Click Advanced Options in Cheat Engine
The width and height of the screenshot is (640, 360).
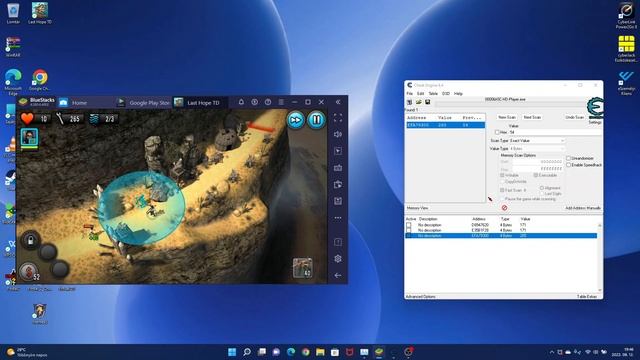click(x=420, y=297)
